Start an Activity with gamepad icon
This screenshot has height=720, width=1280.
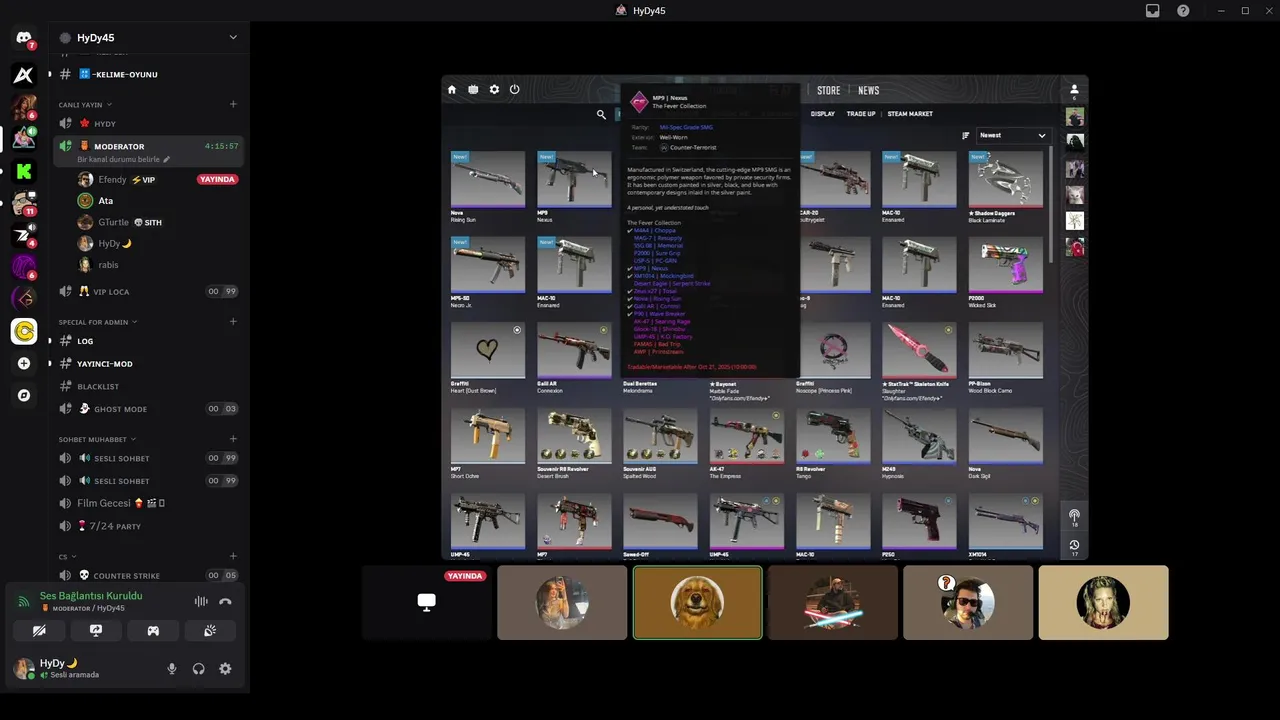[153, 631]
